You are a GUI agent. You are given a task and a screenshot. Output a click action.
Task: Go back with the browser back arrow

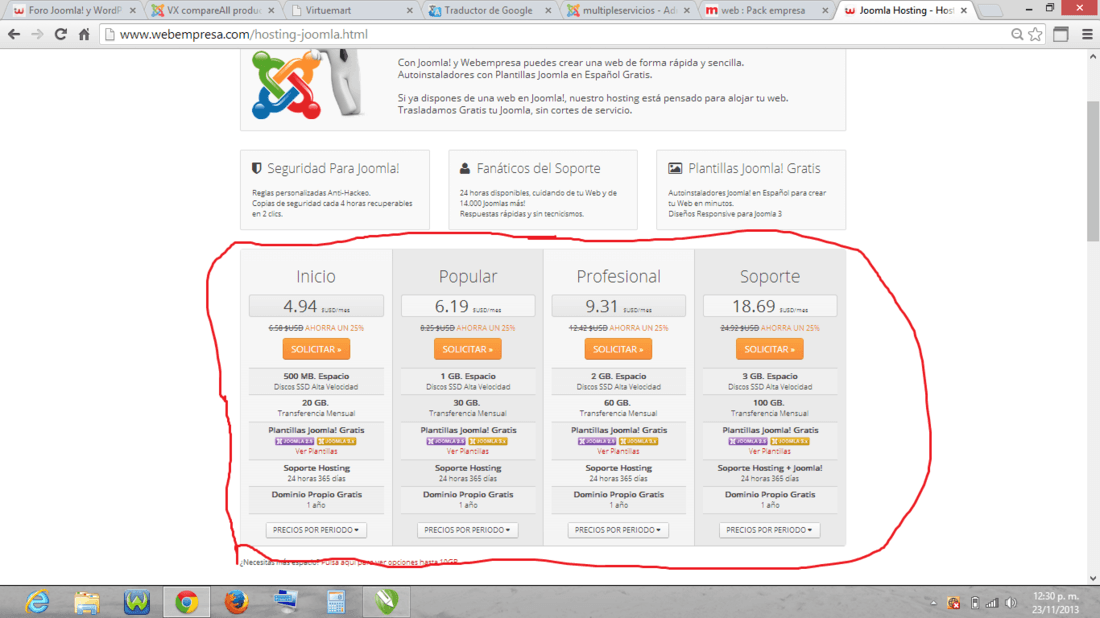pyautogui.click(x=14, y=34)
